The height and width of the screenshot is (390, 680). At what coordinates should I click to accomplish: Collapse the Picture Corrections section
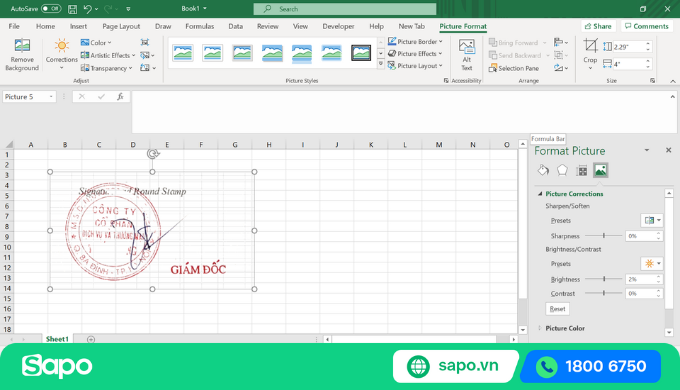540,194
